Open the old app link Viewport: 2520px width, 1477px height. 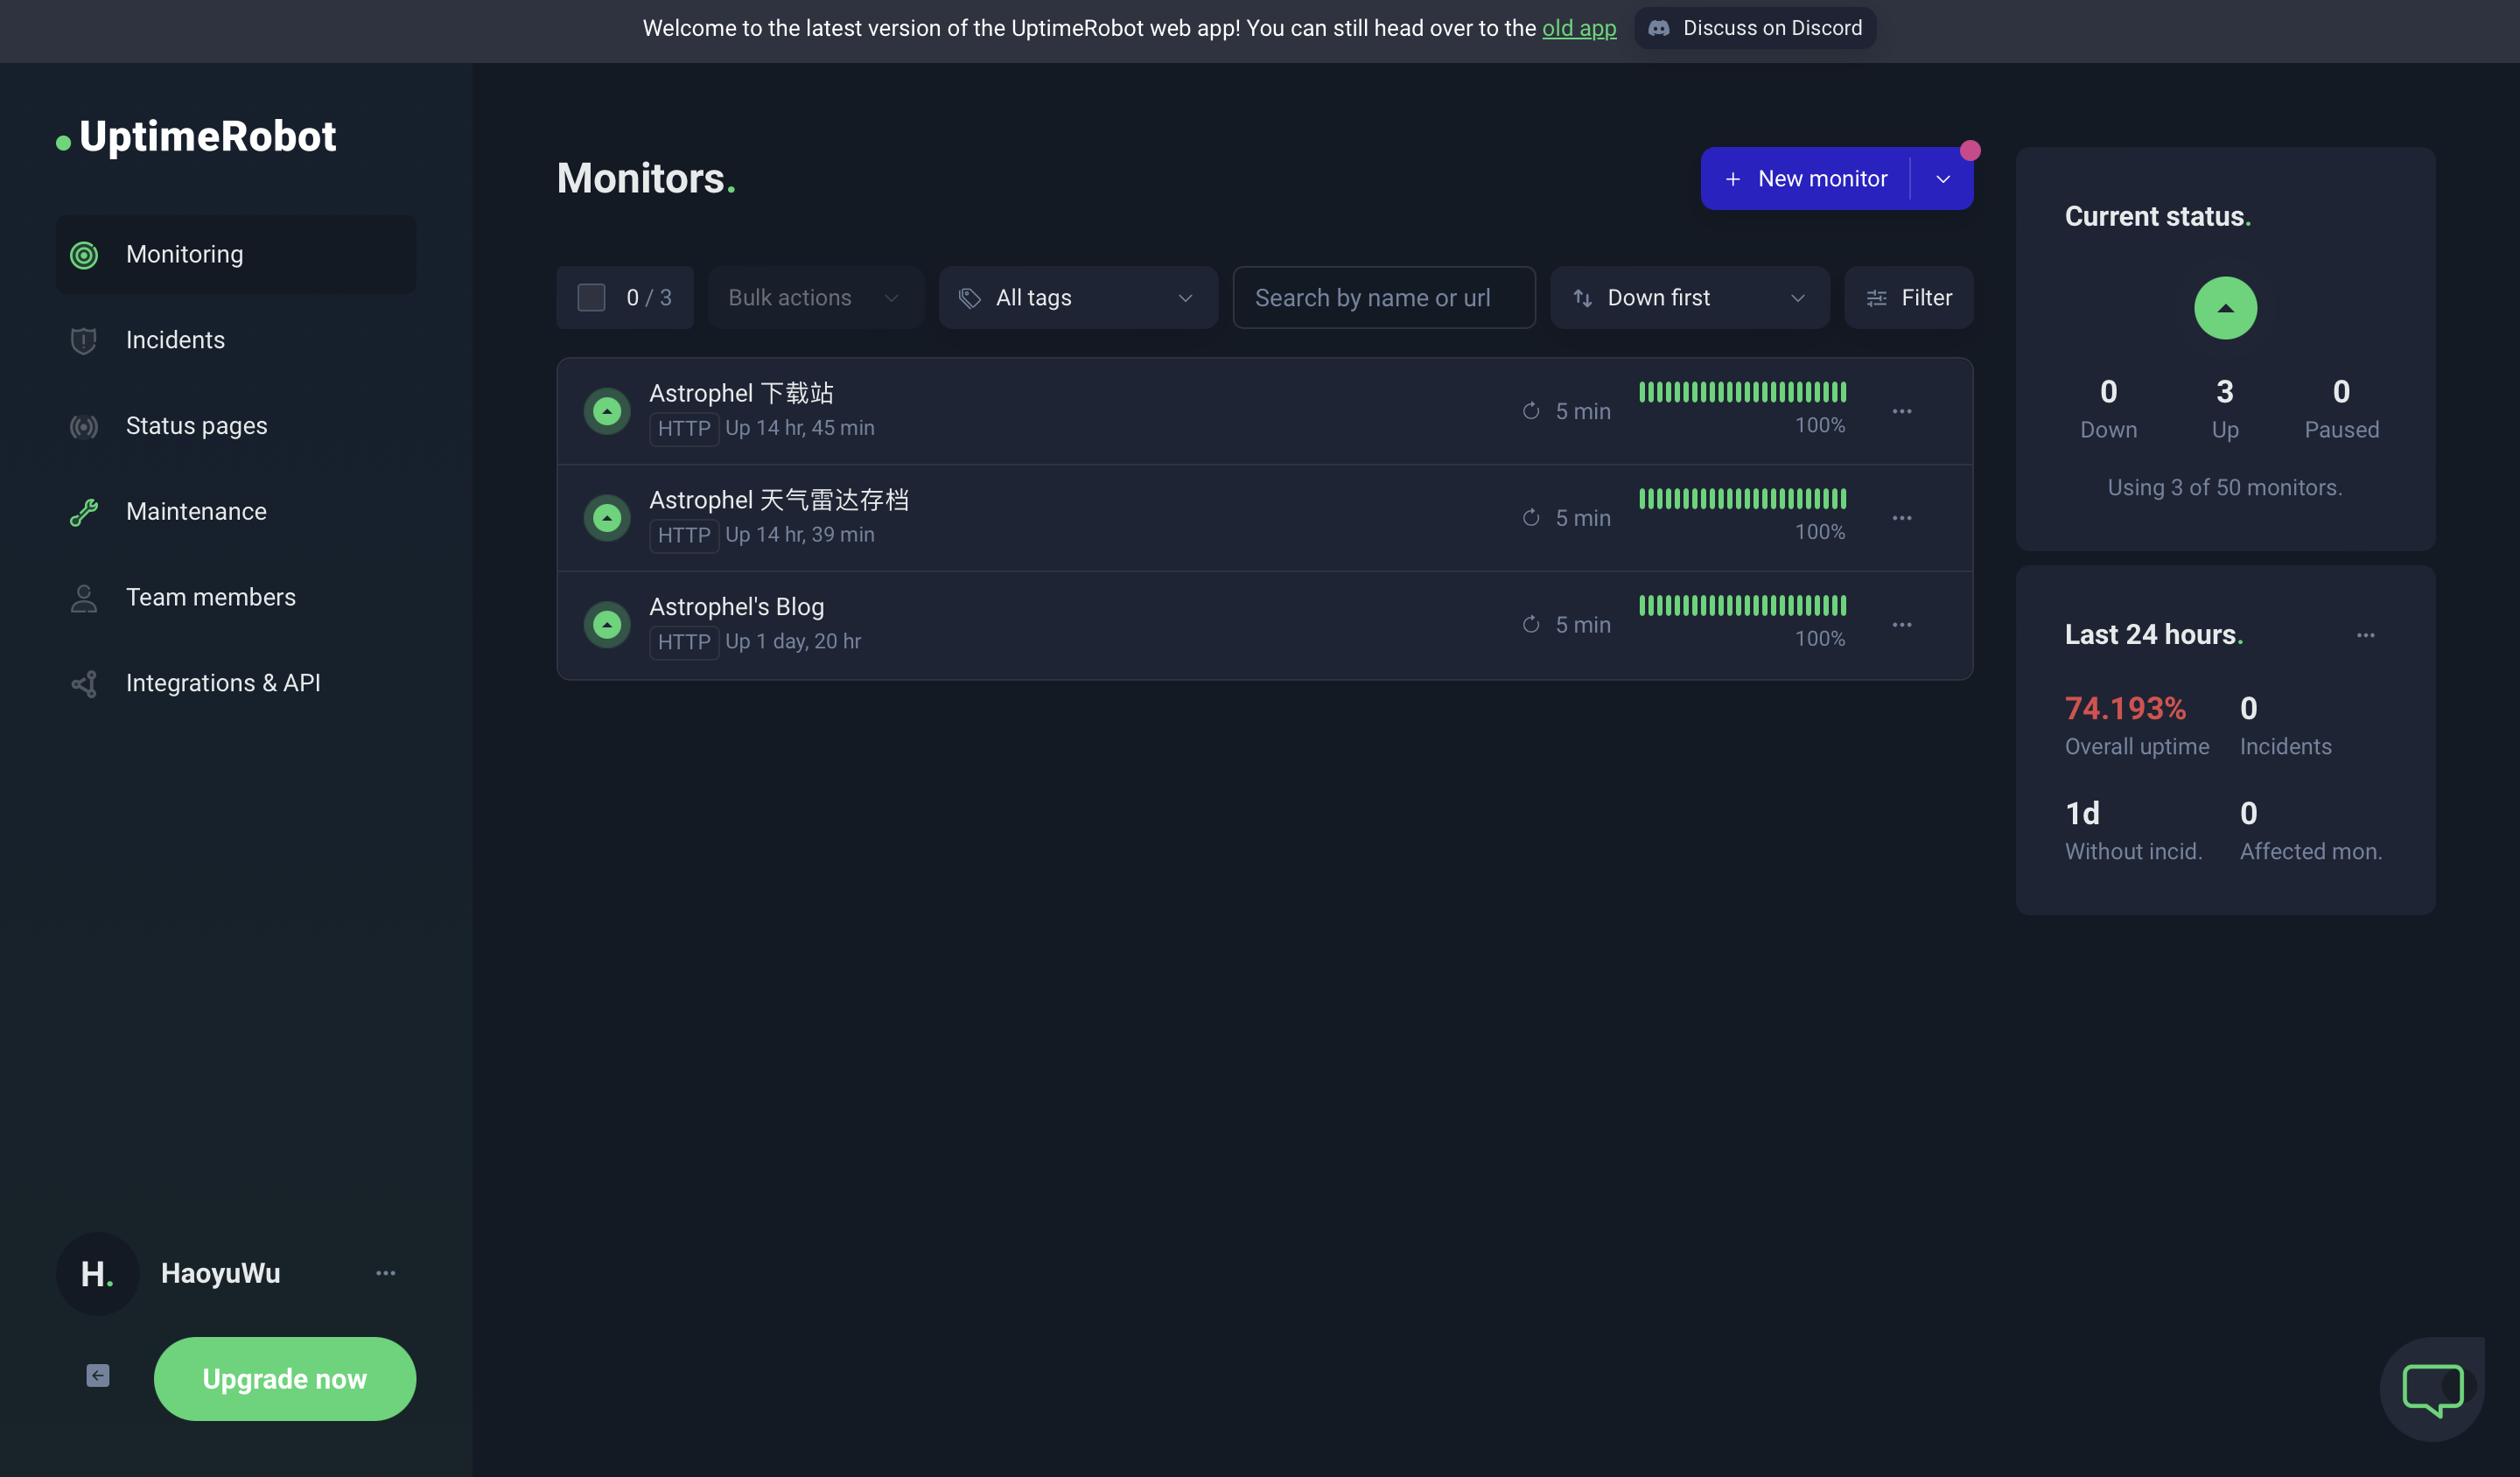(x=1579, y=28)
